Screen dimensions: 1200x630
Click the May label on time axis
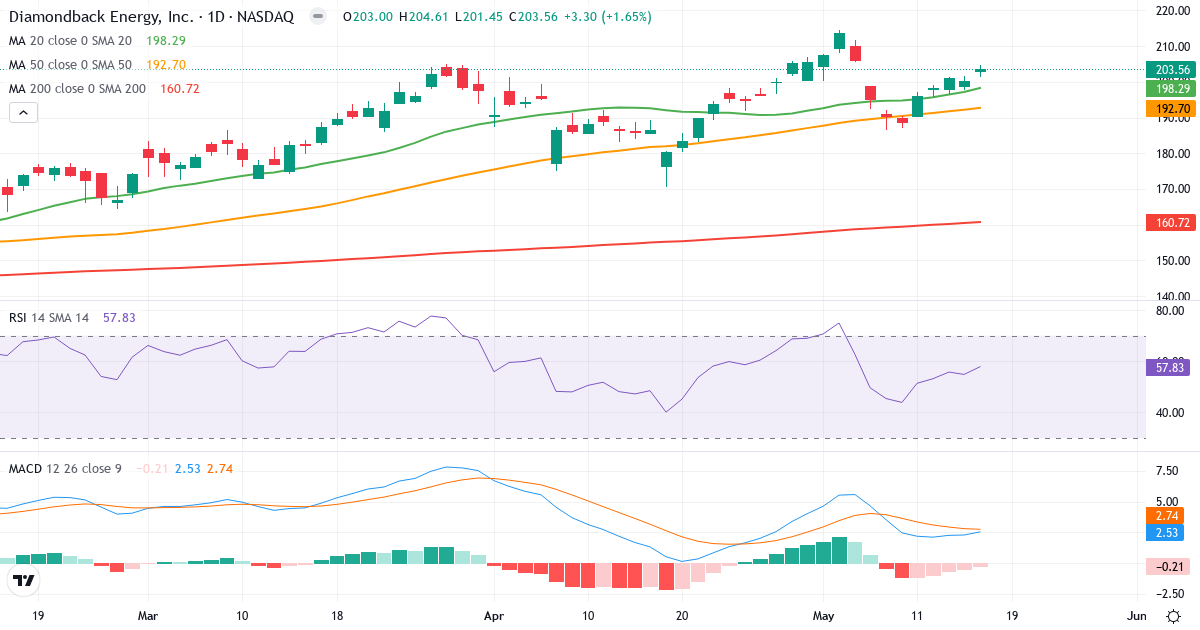pyautogui.click(x=824, y=615)
